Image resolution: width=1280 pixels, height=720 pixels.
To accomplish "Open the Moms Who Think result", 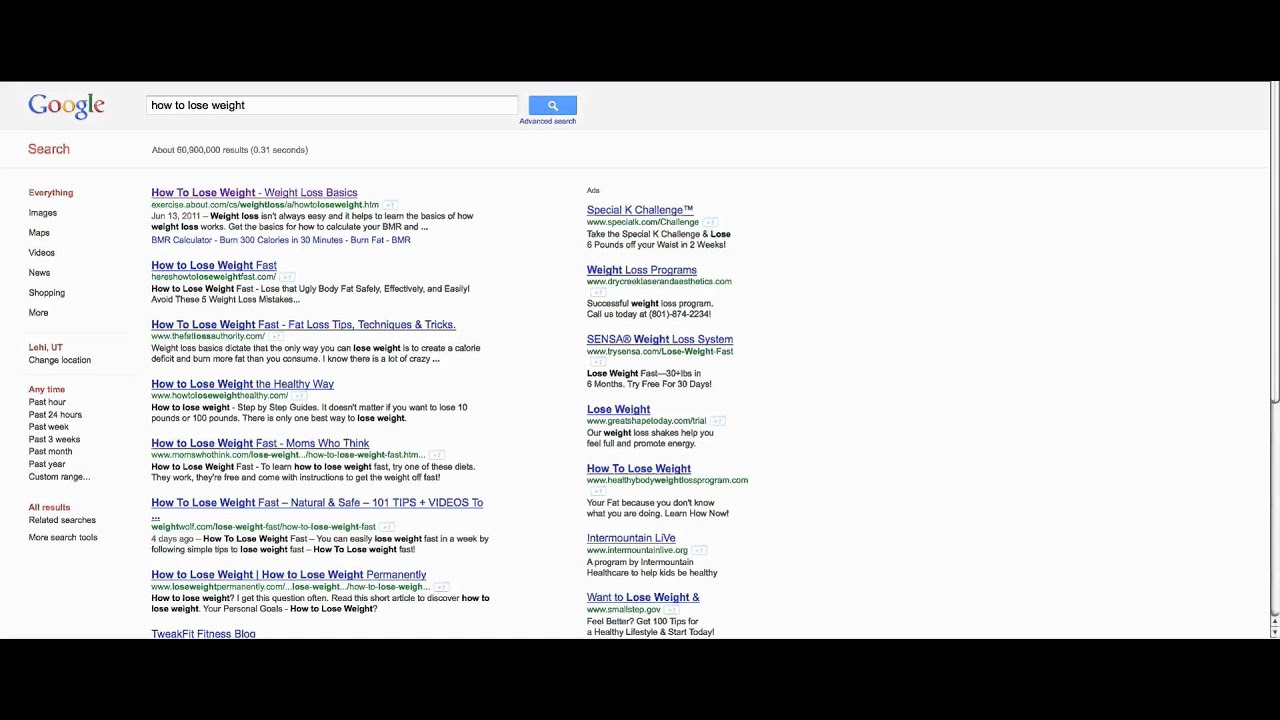I will (260, 443).
